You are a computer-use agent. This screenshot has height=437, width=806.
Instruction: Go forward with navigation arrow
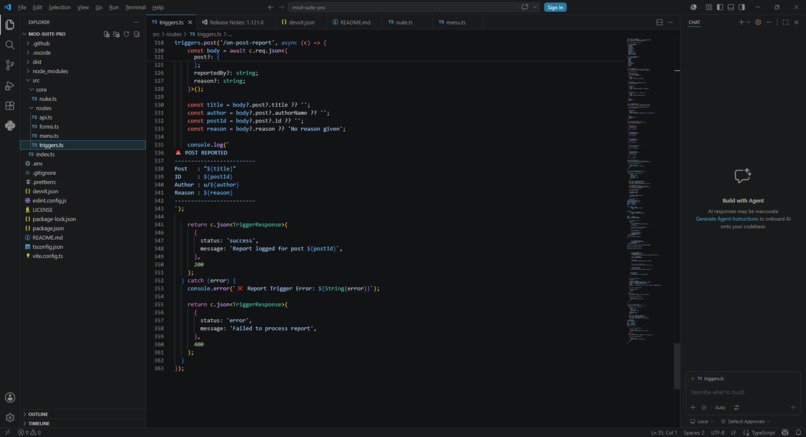tap(282, 7)
